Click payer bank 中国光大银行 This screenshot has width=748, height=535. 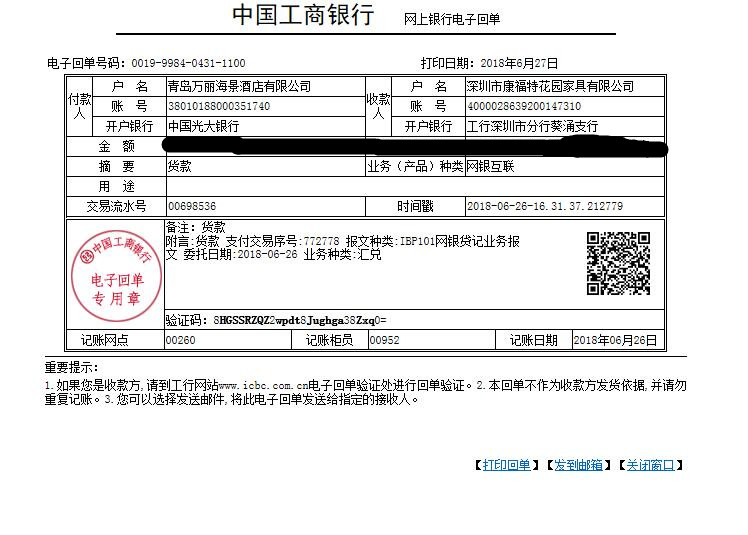[x=203, y=126]
